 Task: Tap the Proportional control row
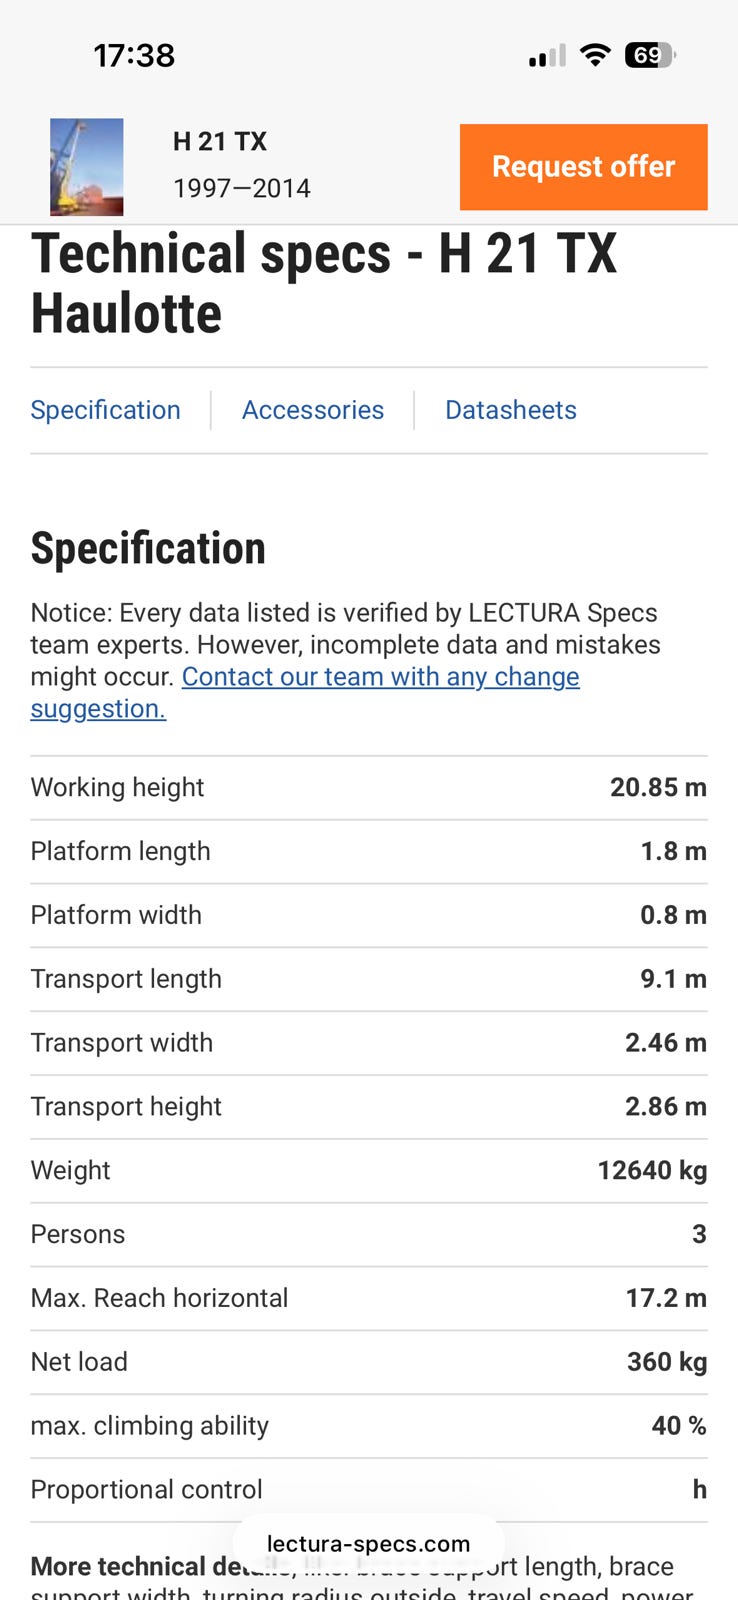[x=368, y=1490]
